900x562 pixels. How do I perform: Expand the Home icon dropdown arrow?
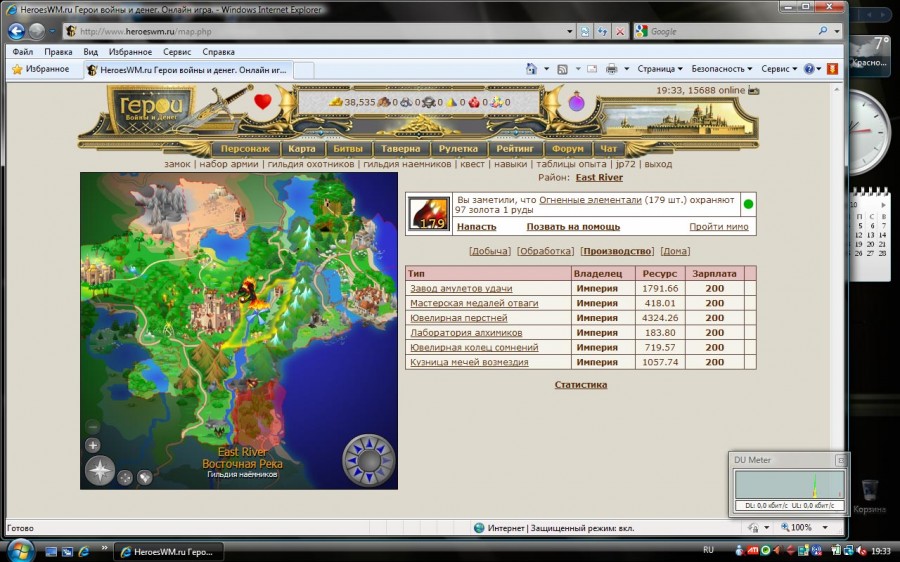pos(546,69)
